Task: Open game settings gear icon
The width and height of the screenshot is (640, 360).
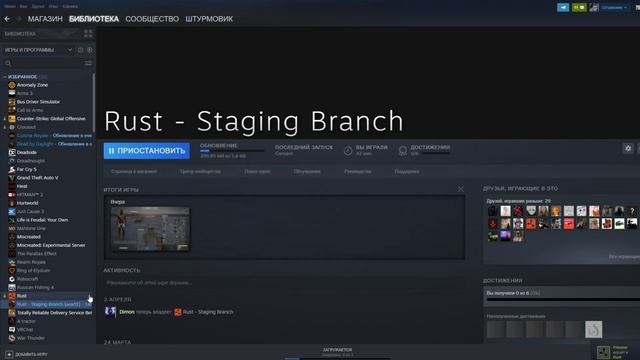Action: coord(628,149)
